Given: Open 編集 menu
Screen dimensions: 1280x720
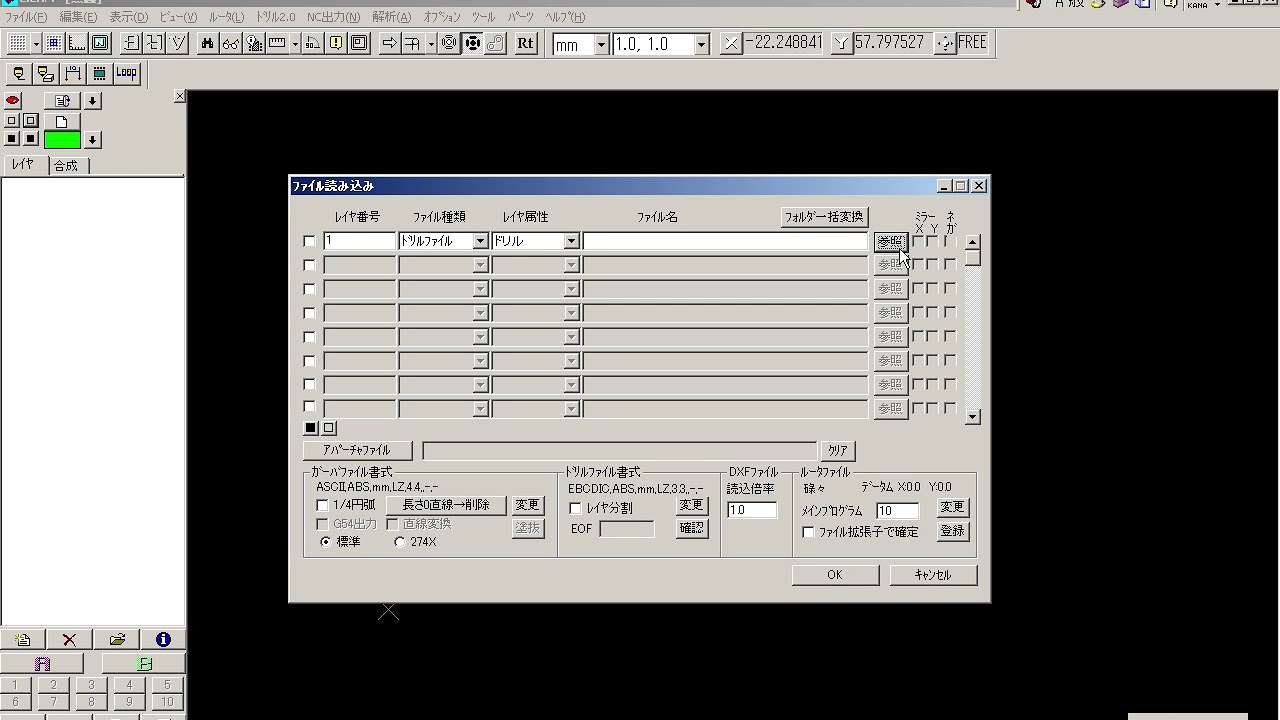Looking at the screenshot, I should [x=78, y=17].
